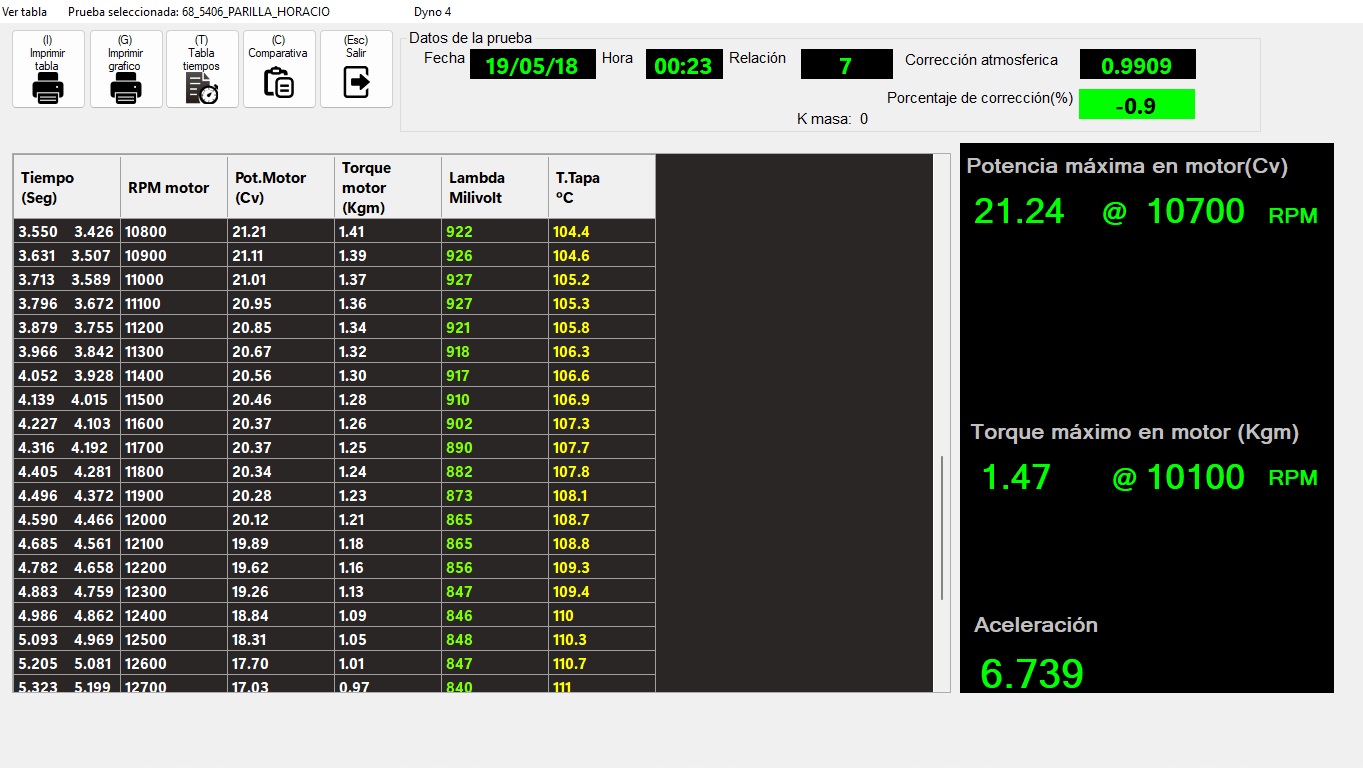Open the Tabla tiempos stopwatch button
The width and height of the screenshot is (1363, 768).
tap(202, 69)
